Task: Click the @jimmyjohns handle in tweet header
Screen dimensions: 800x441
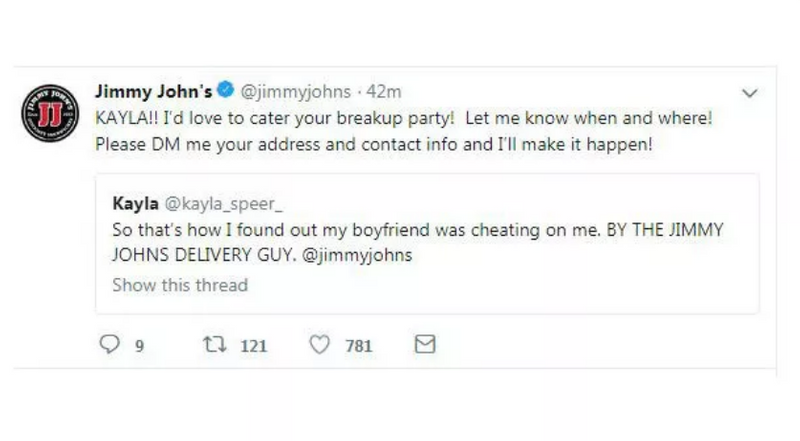Action: (296, 91)
